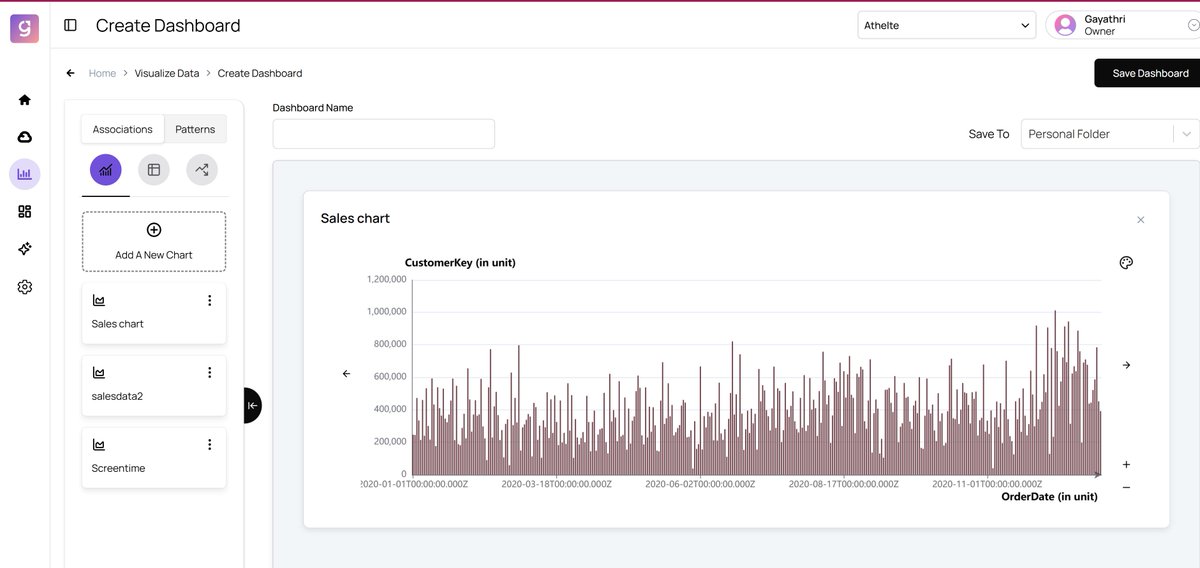Click the user avatar icon
Image resolution: width=1200 pixels, height=568 pixels.
(x=1065, y=25)
